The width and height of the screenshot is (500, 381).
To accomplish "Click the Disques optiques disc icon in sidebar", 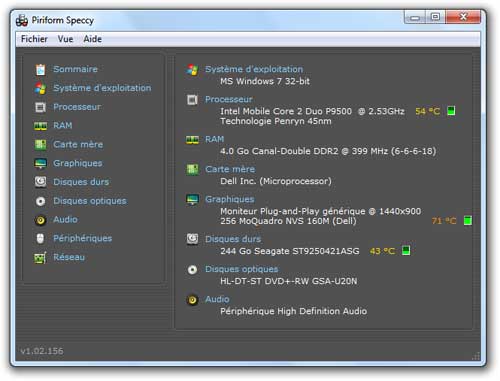I will click(x=41, y=201).
